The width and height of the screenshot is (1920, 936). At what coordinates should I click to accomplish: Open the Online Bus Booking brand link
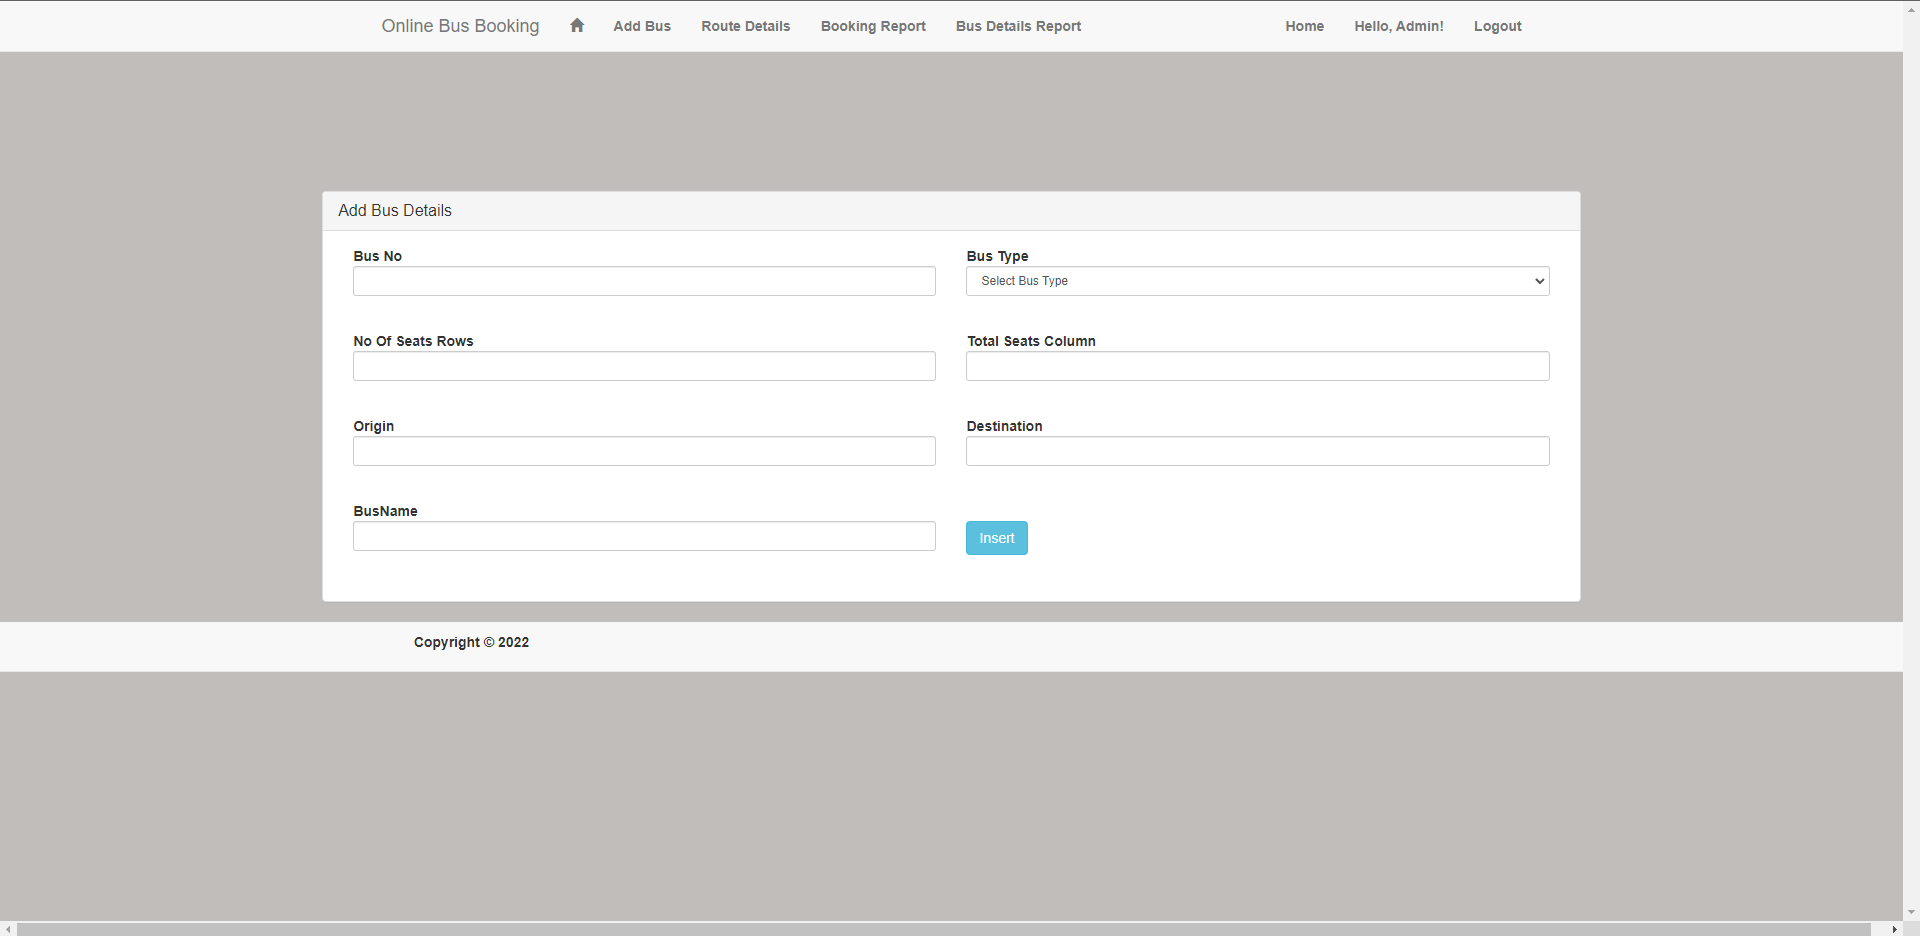460,26
